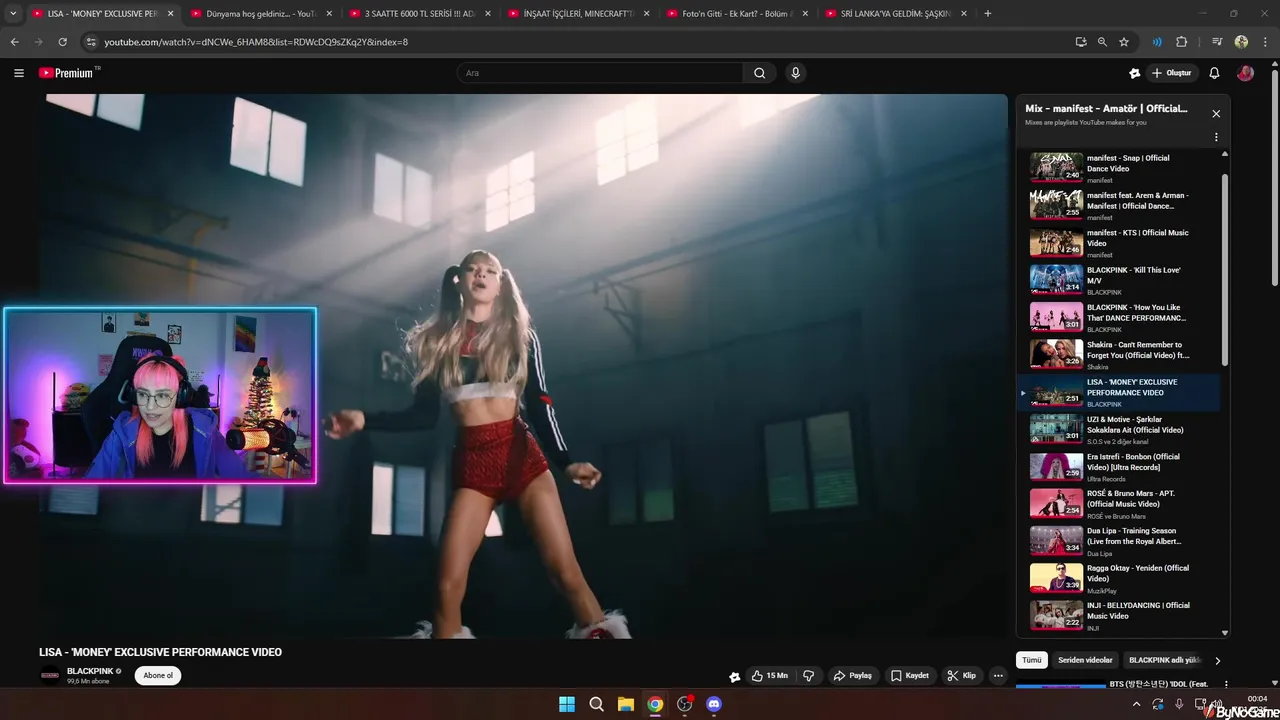Close the Mix playlist panel
Viewport: 1280px width, 720px height.
[1216, 114]
